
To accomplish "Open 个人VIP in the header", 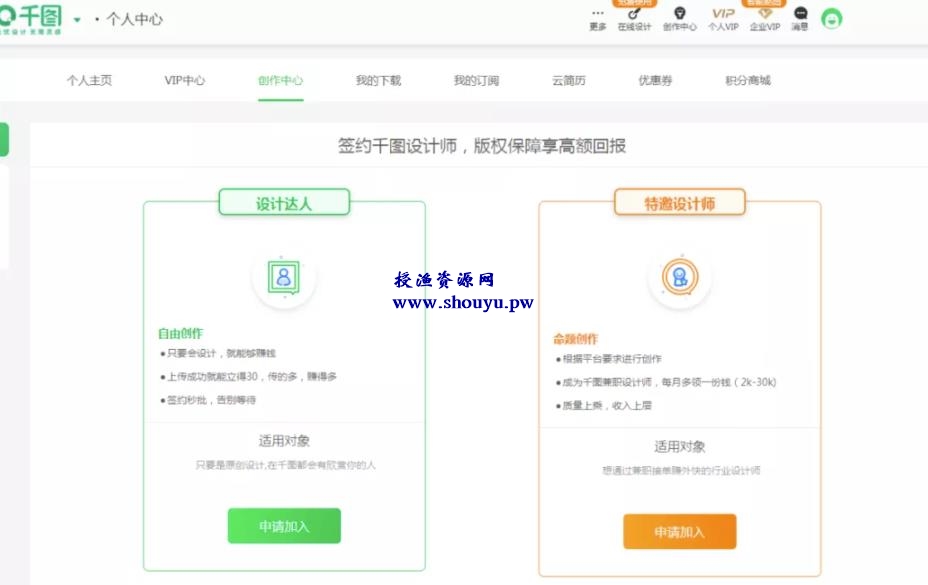I will coord(723,19).
